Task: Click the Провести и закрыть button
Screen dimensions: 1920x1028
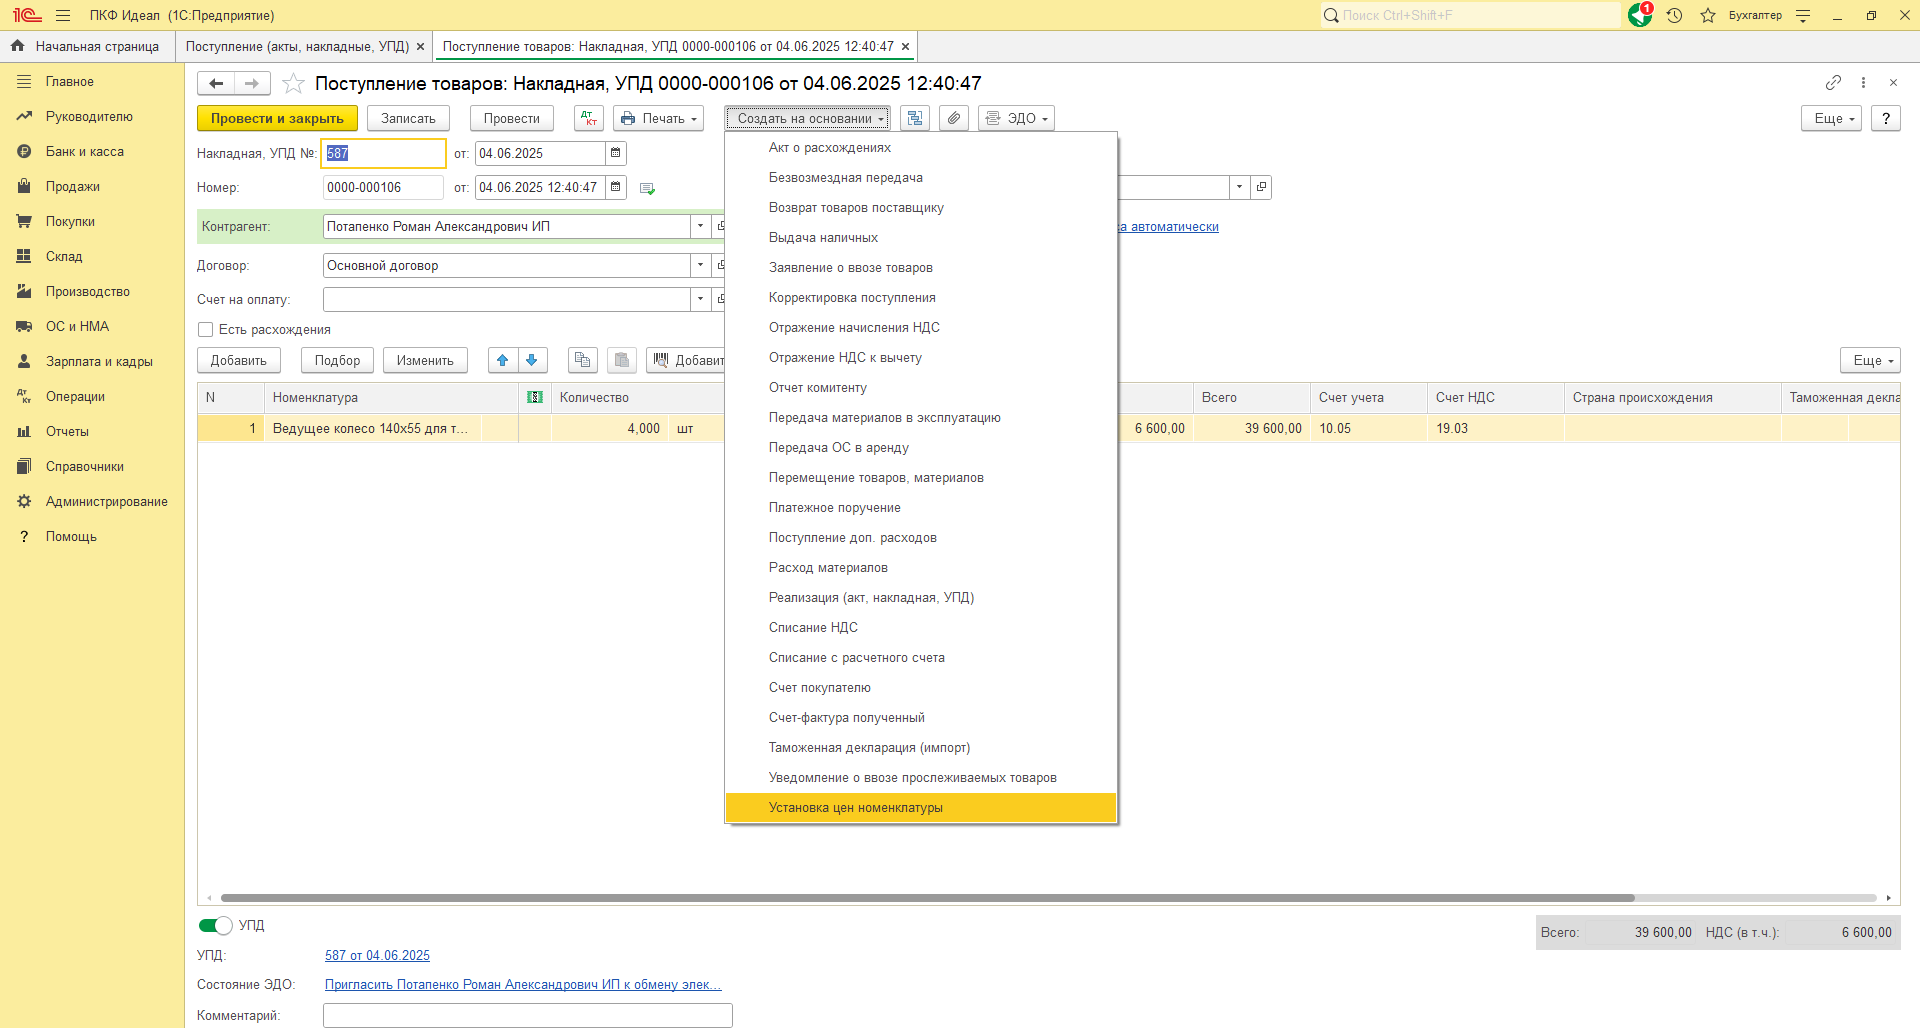Action: [277, 118]
